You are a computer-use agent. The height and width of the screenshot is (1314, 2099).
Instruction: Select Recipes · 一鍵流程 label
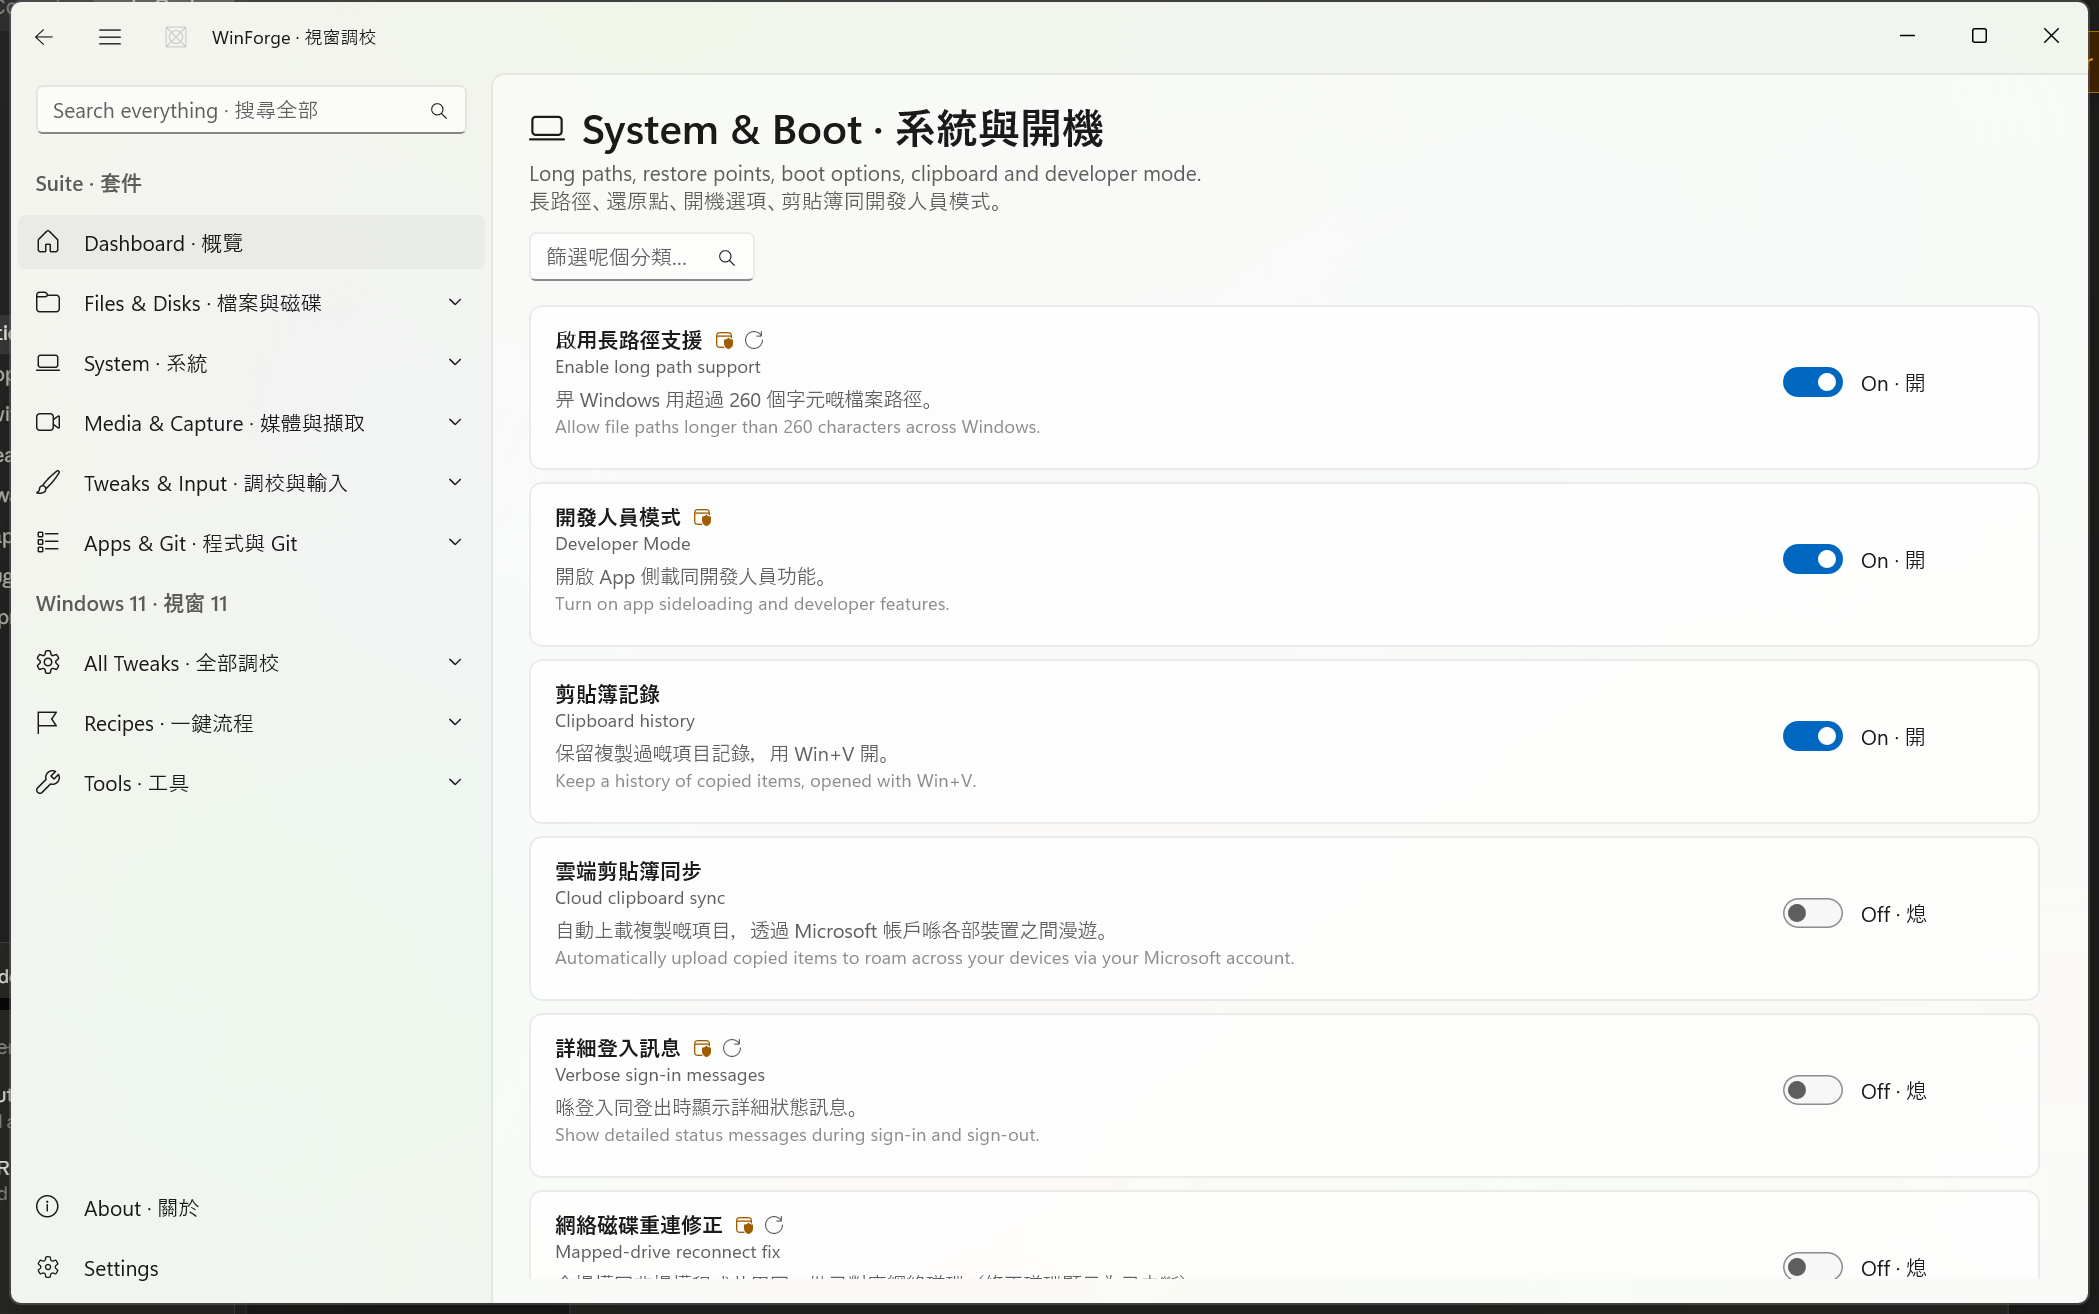tap(168, 723)
